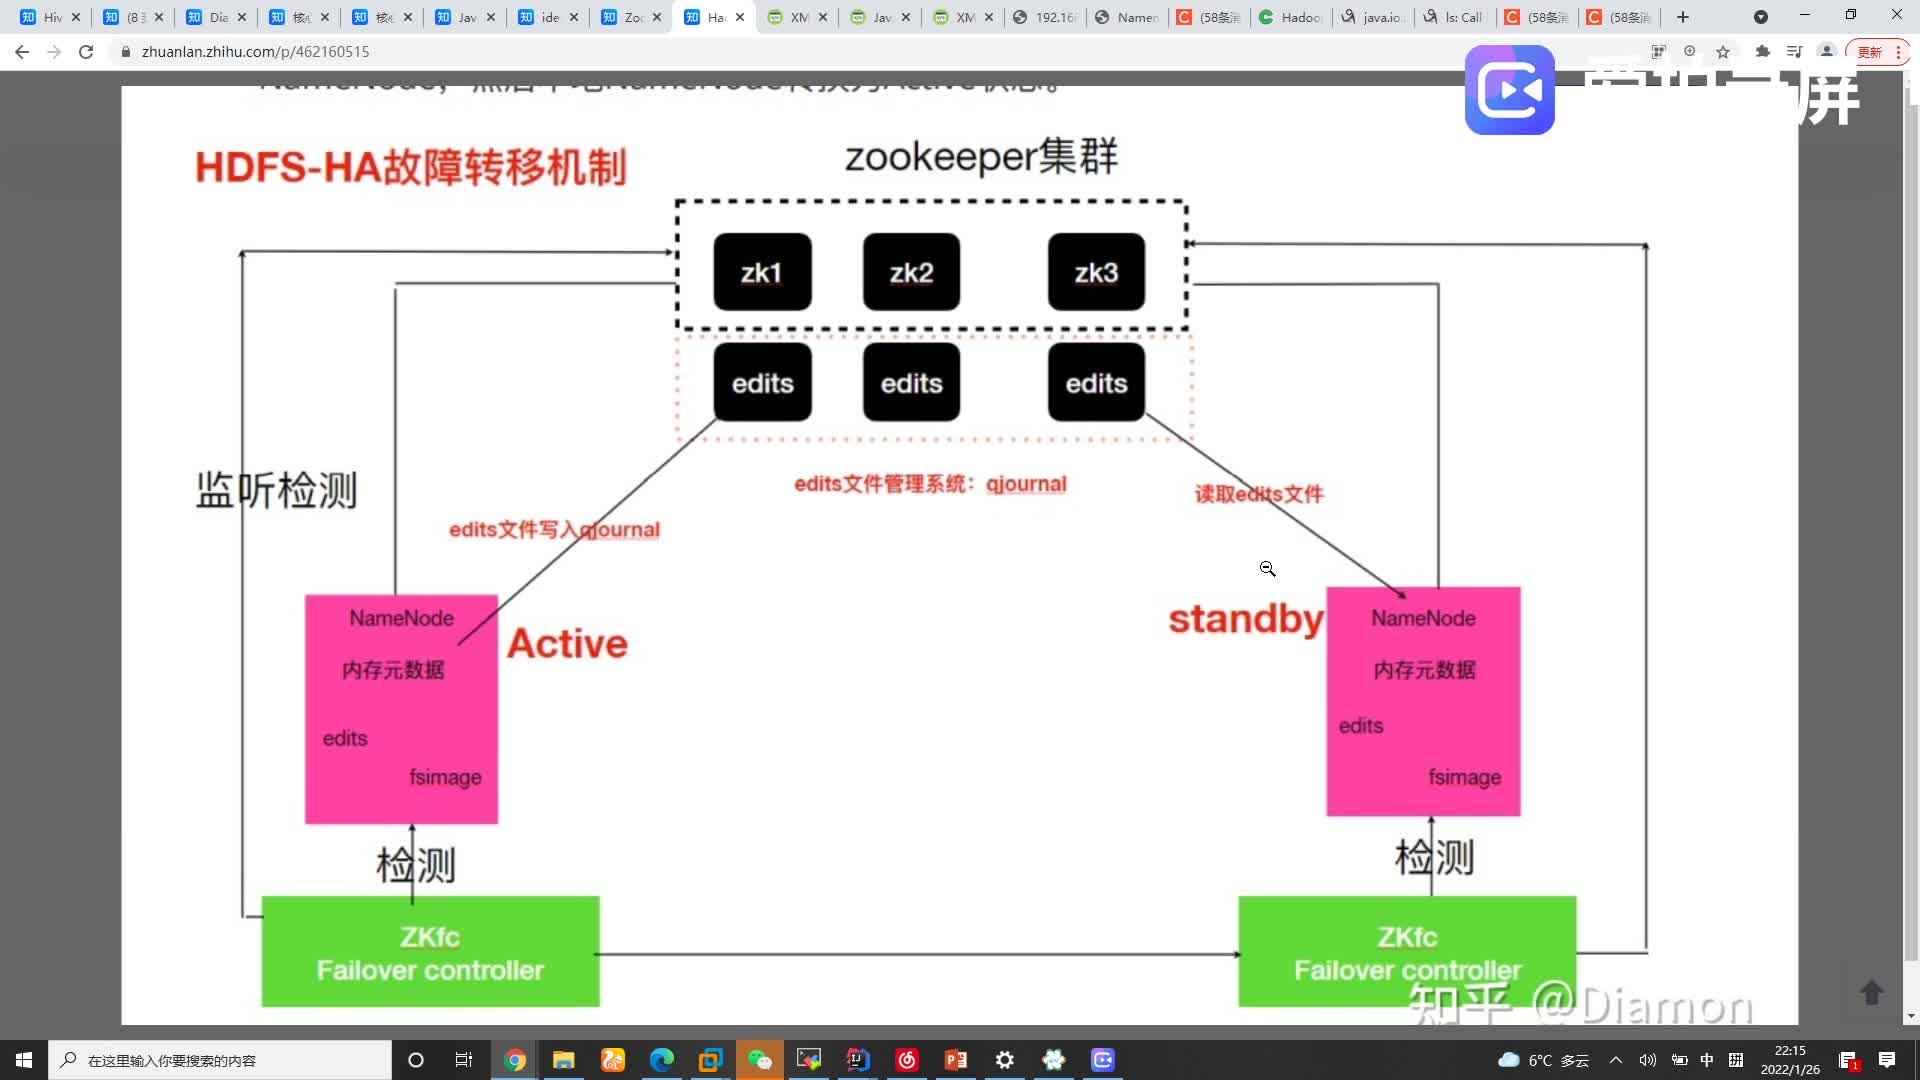The image size is (1920, 1080).
Task: Toggle mute via the volume tray icon
Action: pos(1647,1060)
